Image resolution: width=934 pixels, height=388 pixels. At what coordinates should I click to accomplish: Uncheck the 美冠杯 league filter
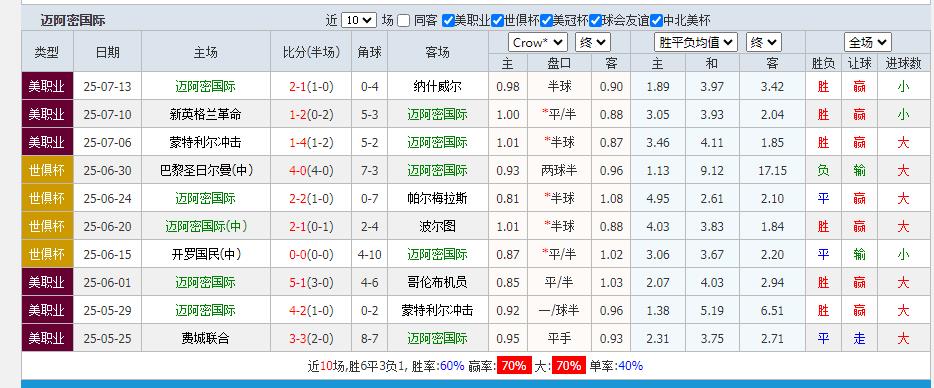click(x=547, y=21)
